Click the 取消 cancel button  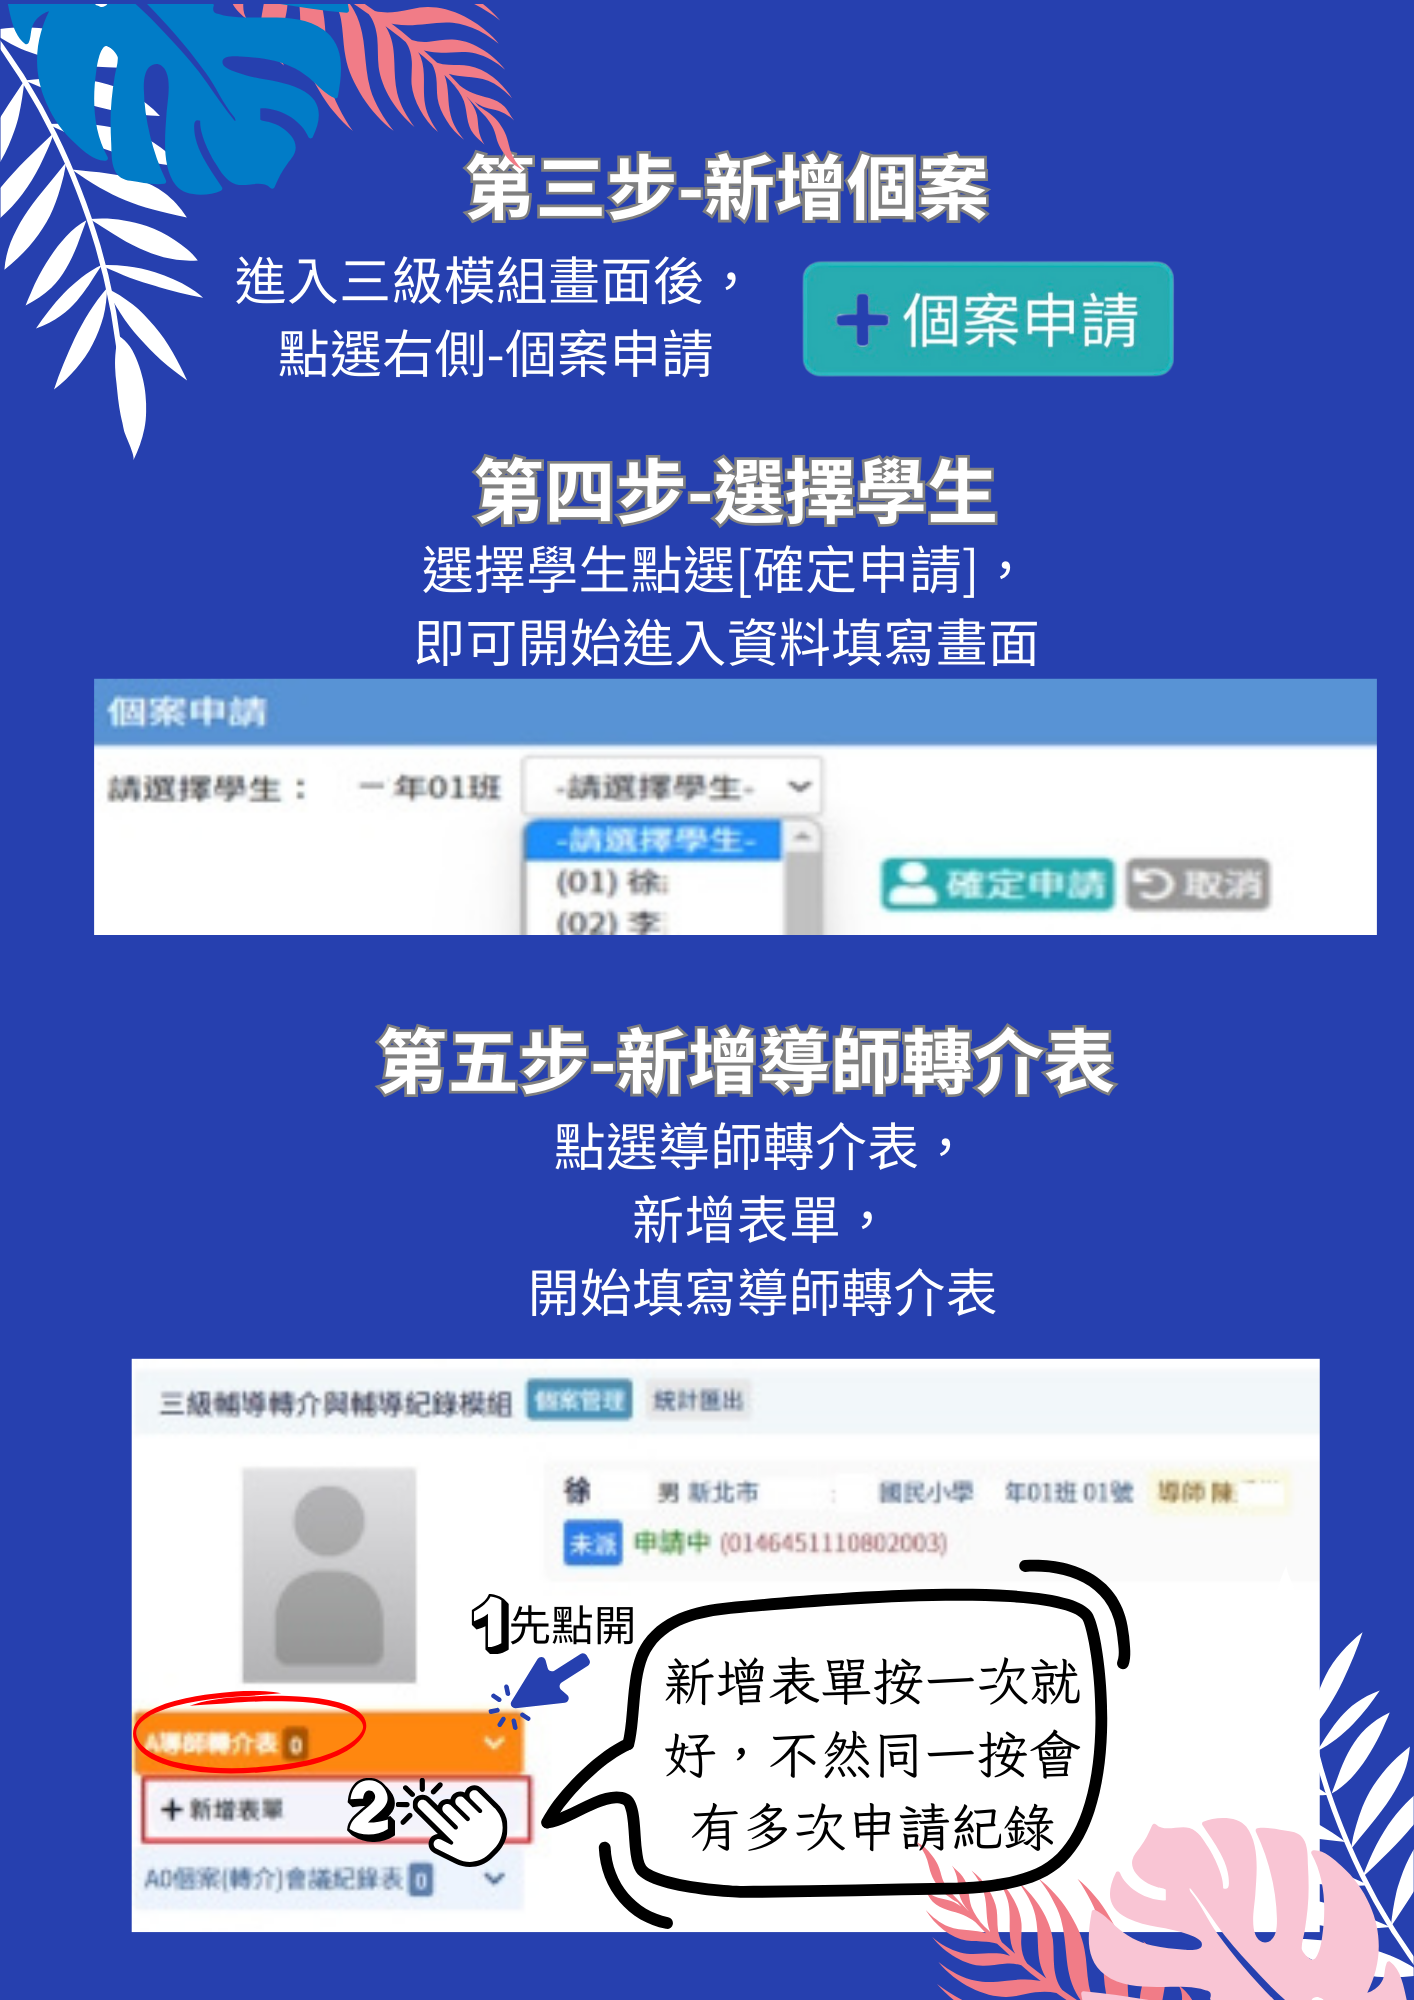[x=1198, y=884]
